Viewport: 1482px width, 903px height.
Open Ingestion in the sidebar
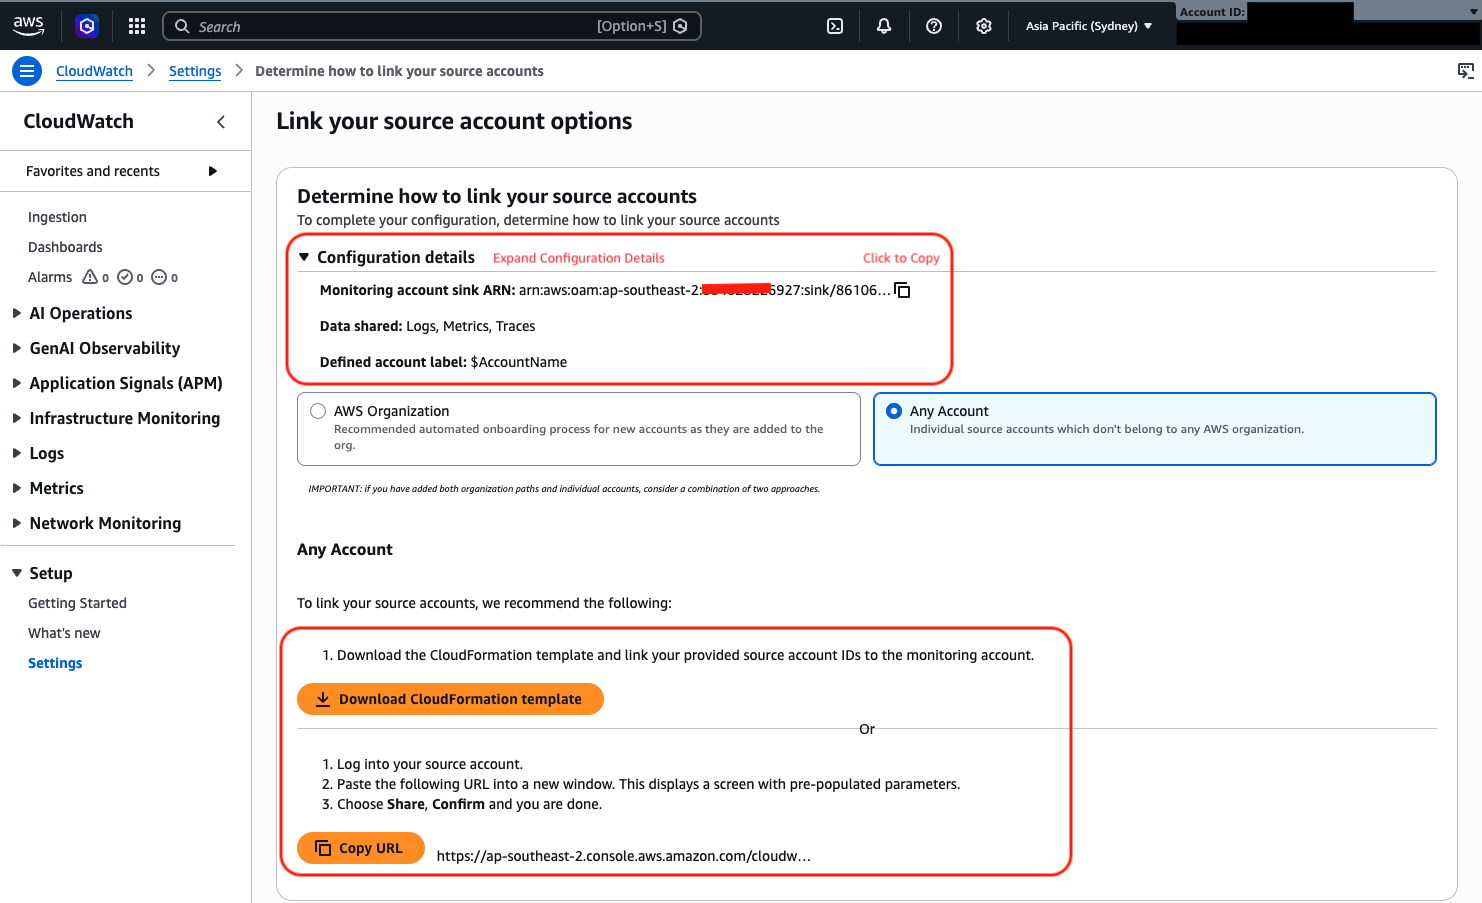(57, 217)
